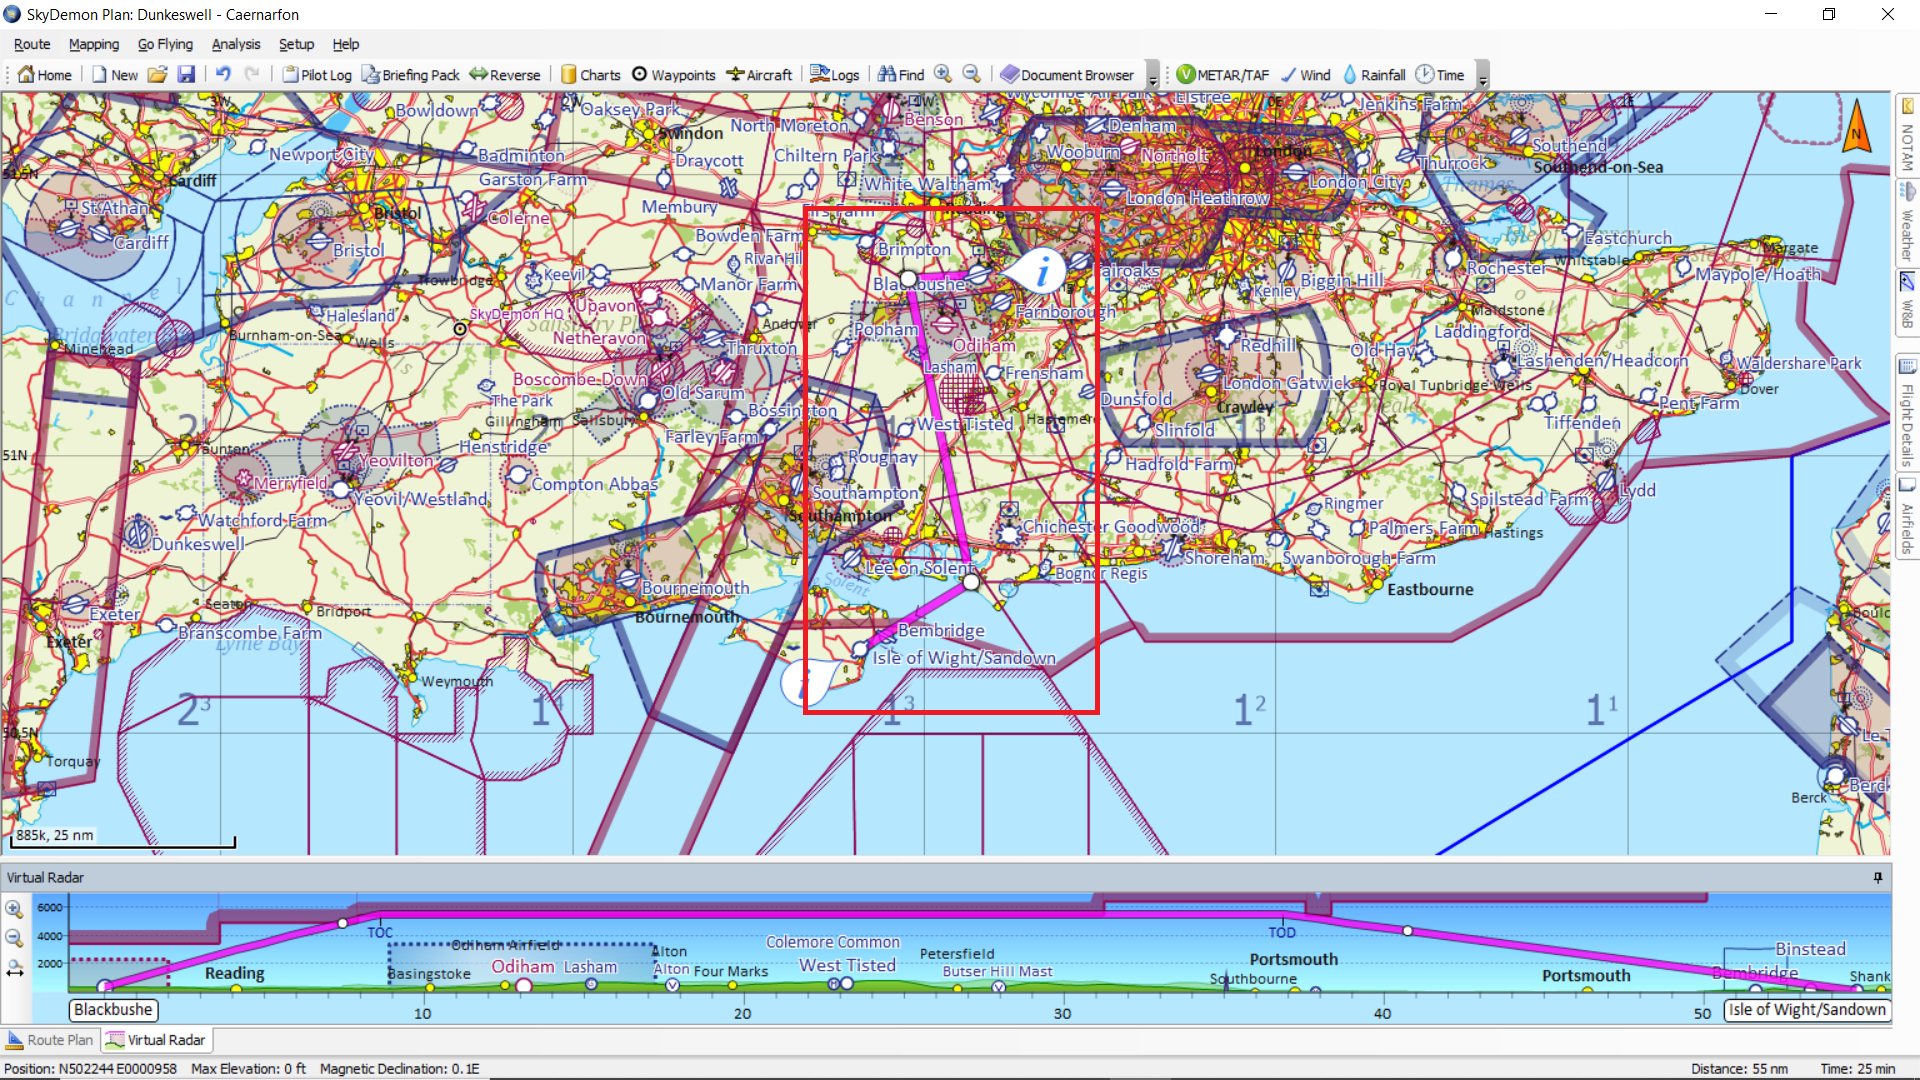Expand the Airfields side panel
The width and height of the screenshot is (1920, 1080).
tap(1907, 517)
